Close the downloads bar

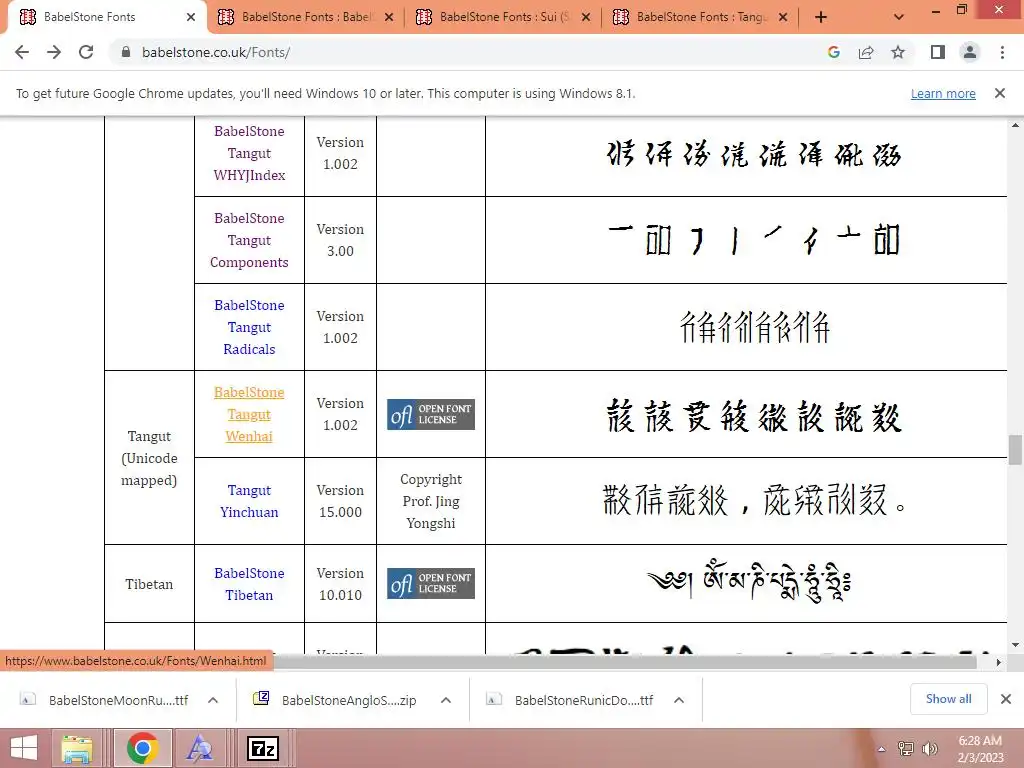coord(1006,699)
